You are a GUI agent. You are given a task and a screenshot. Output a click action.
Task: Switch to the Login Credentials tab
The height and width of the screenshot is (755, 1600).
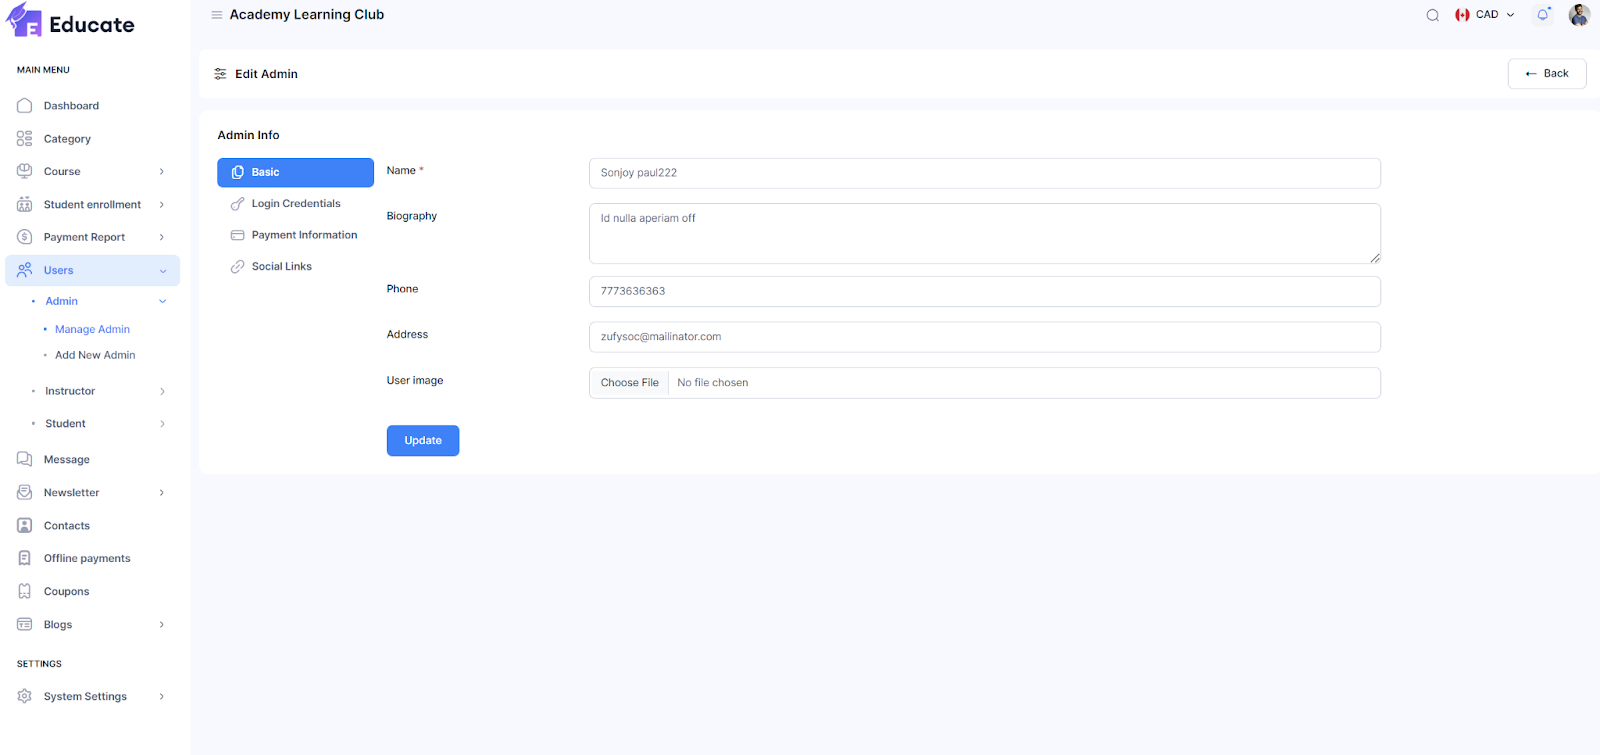[x=295, y=204]
